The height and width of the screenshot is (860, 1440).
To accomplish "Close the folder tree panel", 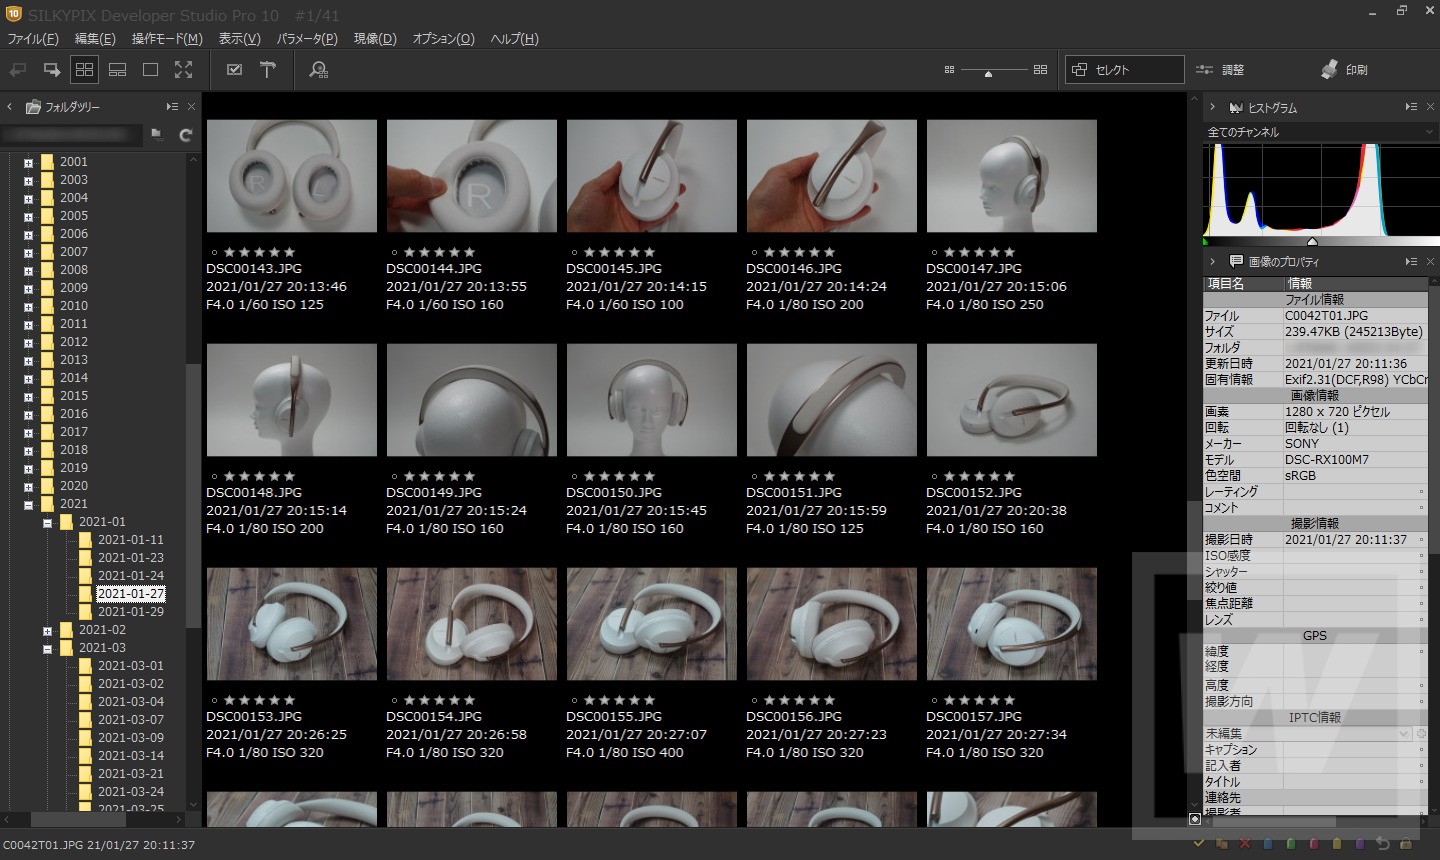I will (x=191, y=107).
